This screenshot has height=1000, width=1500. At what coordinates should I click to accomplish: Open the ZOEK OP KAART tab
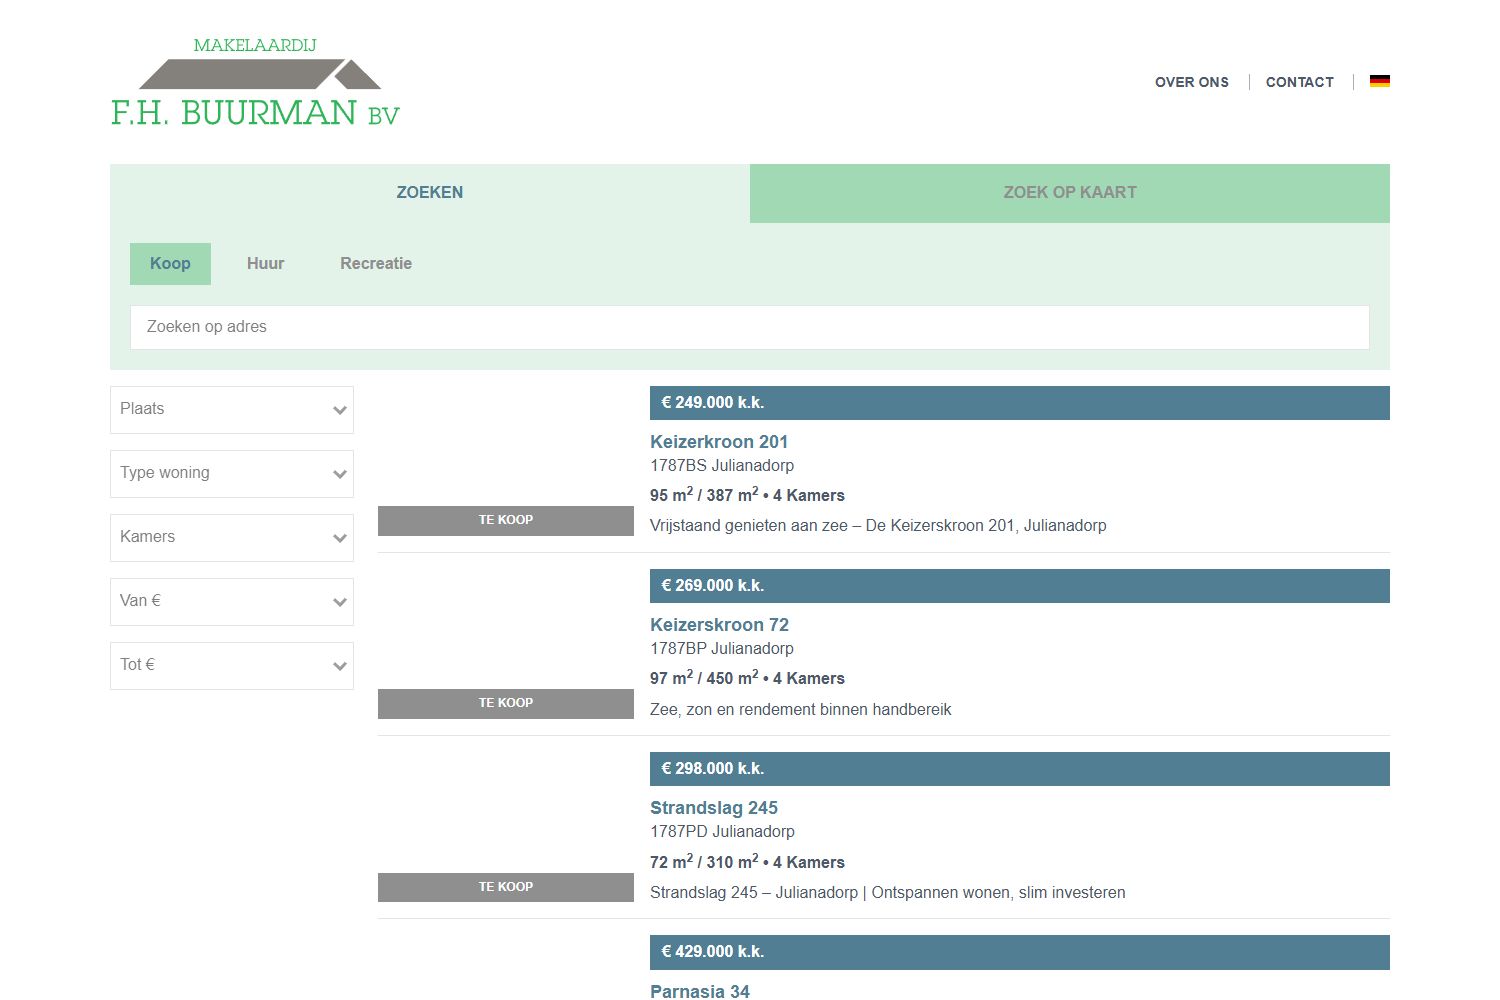[x=1069, y=192]
